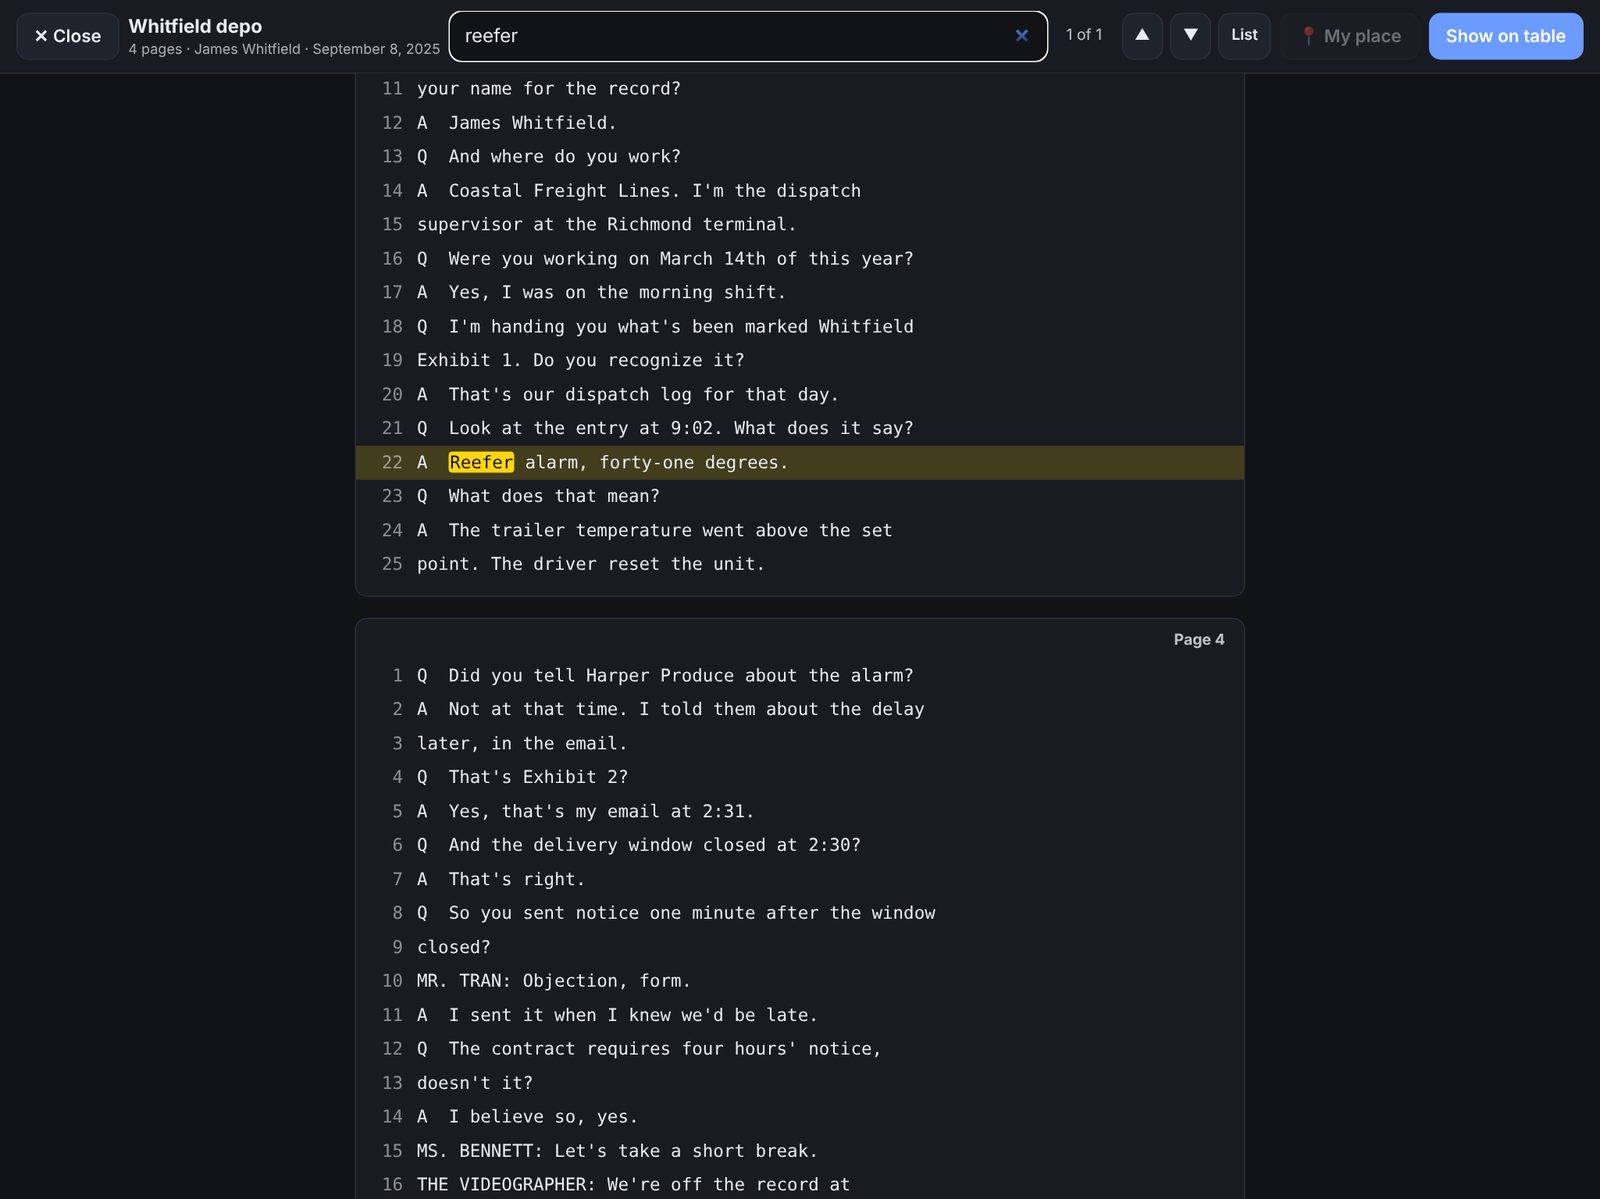Click line 'supervisor at the Richmond terminal.'
Image resolution: width=1600 pixels, height=1199 pixels.
point(800,225)
